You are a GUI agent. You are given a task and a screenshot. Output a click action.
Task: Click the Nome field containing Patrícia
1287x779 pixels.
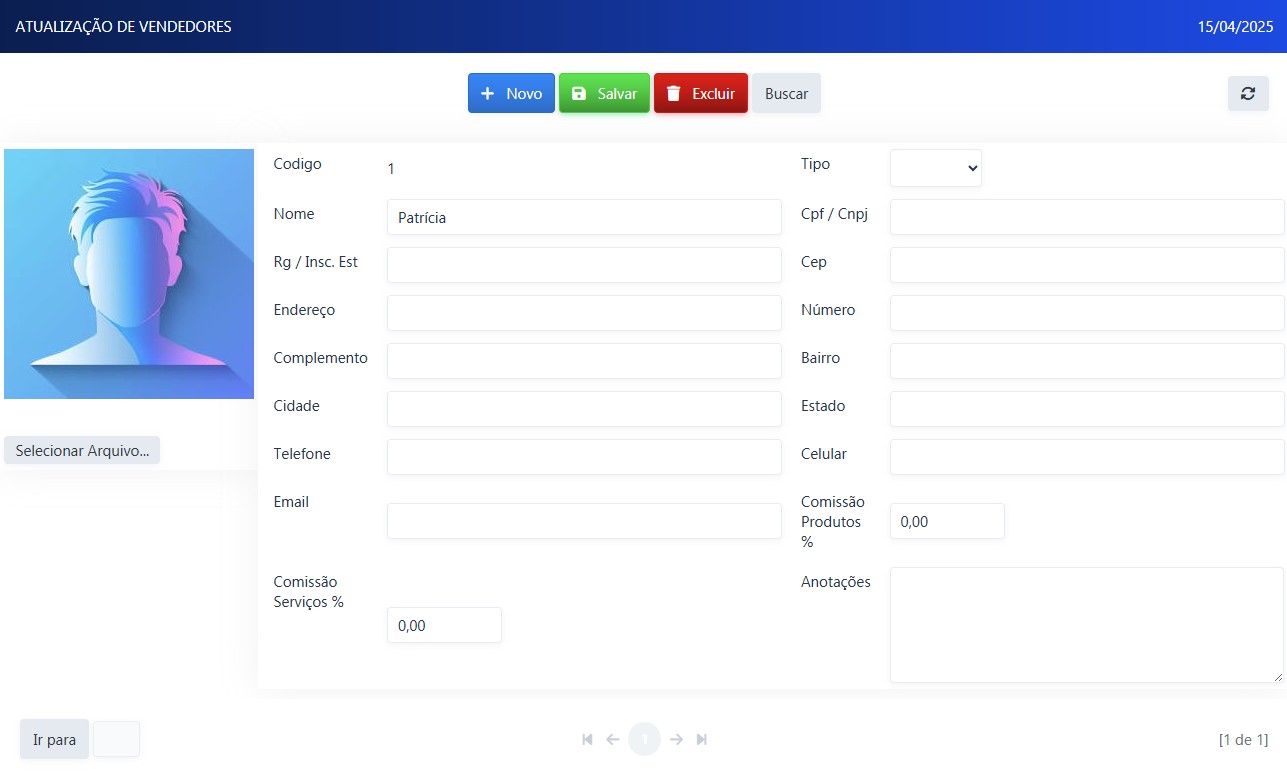[x=584, y=217]
